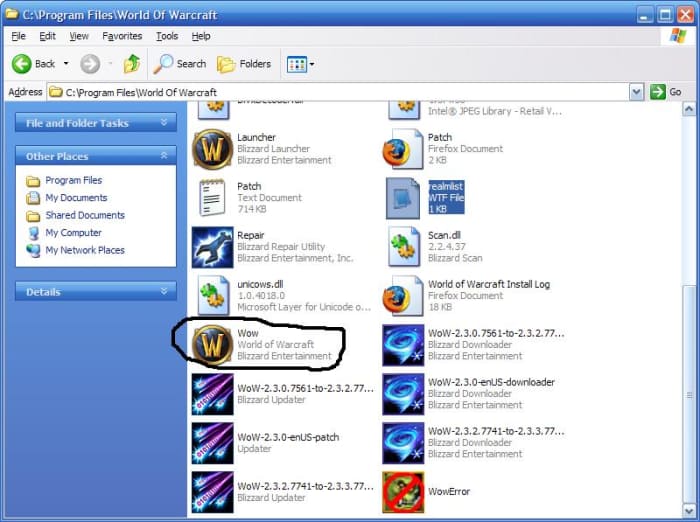Image resolution: width=700 pixels, height=522 pixels.
Task: Select the WowError icon
Action: [x=403, y=492]
